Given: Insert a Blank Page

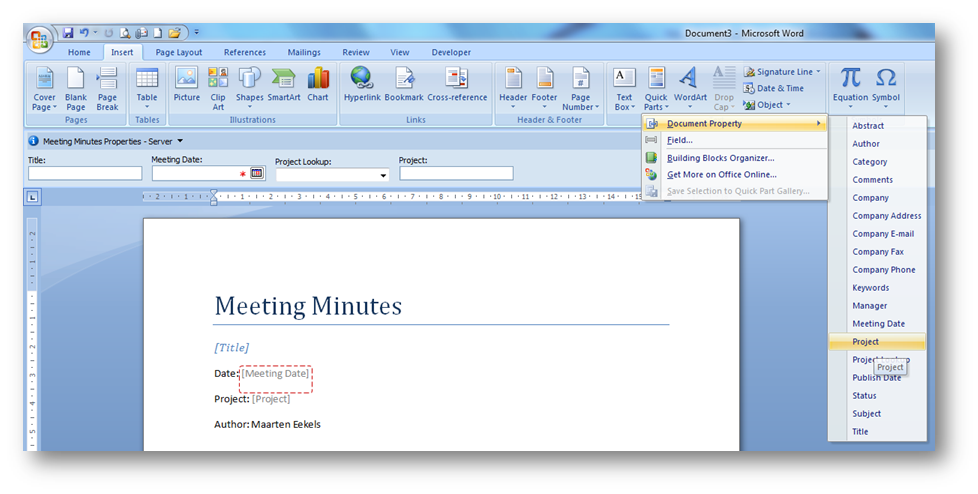Looking at the screenshot, I should tap(75, 89).
